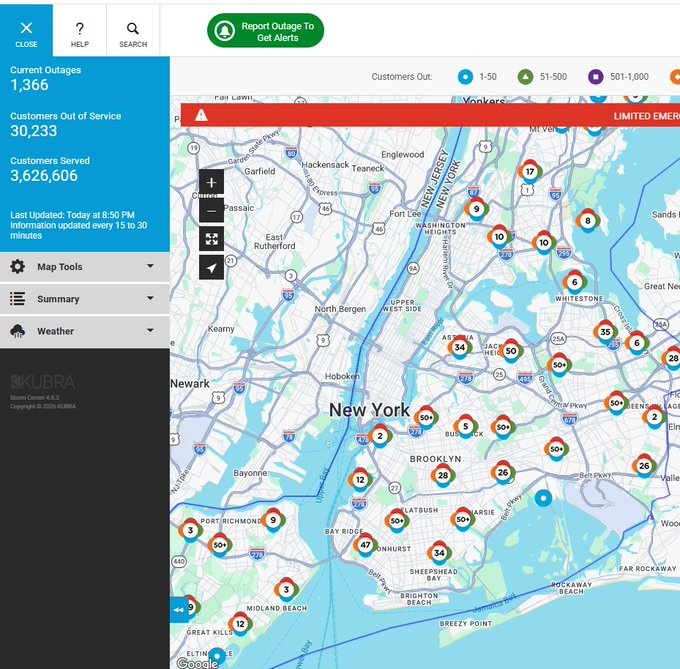Open the Help section
680x669 pixels.
click(x=80, y=30)
